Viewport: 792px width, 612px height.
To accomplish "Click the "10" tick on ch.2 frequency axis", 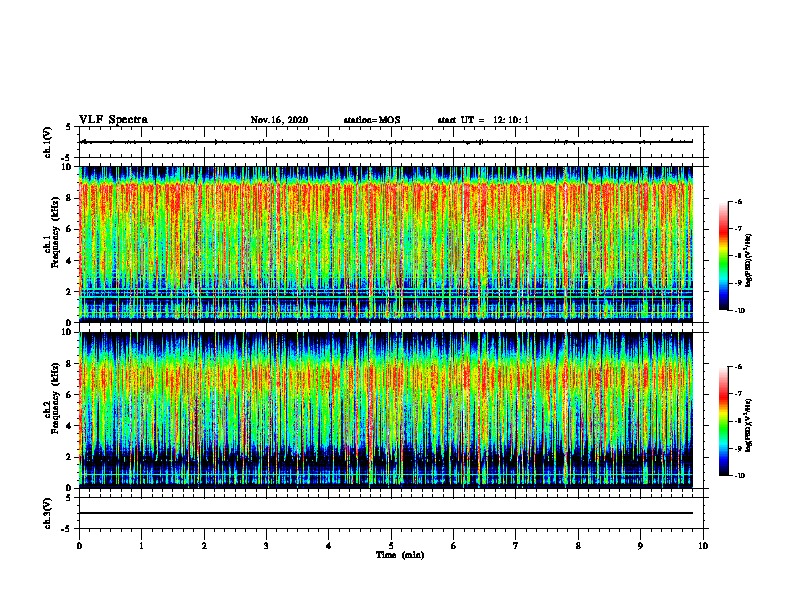I will pos(67,332).
